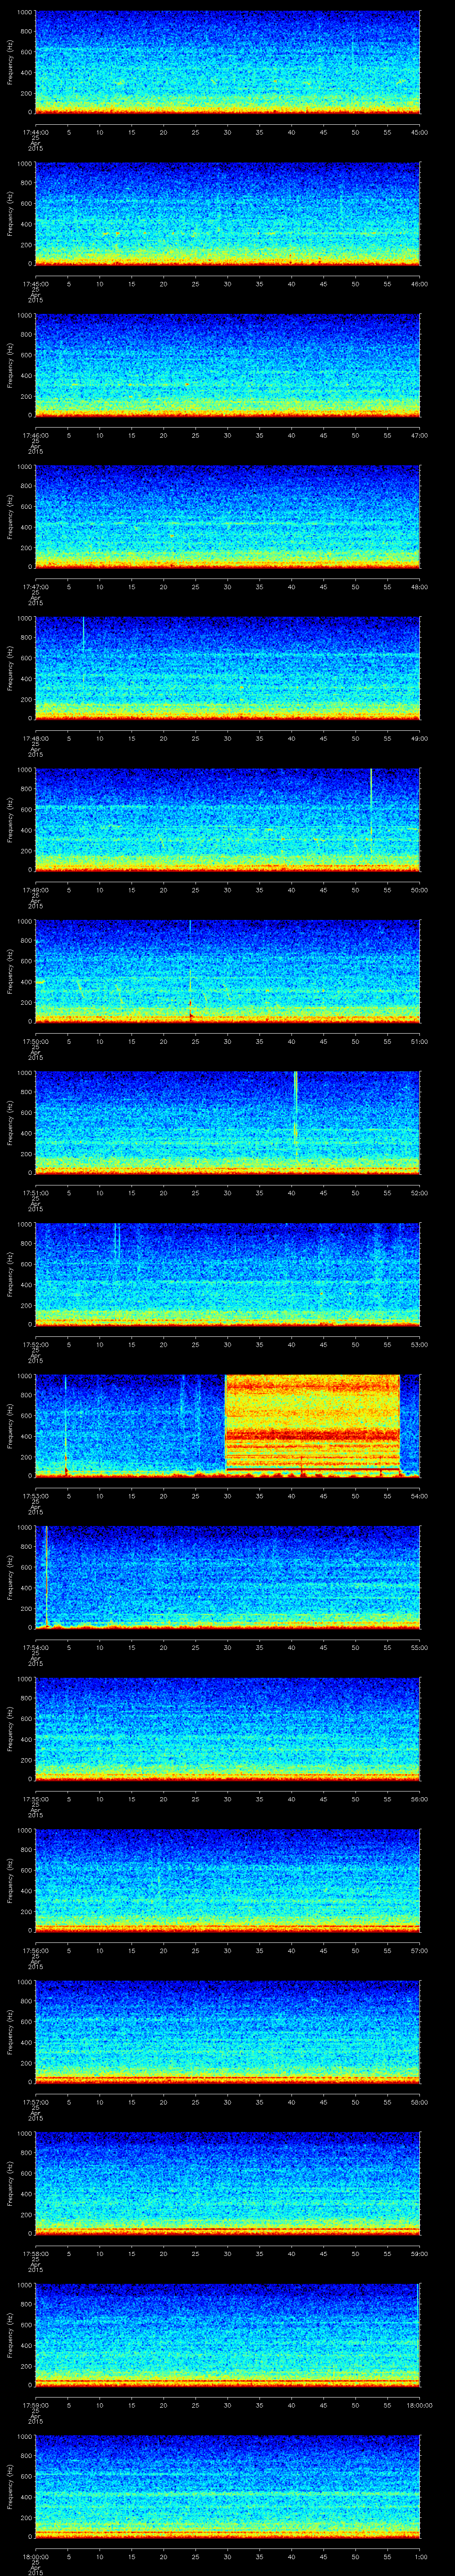Click the 17:57:00 start time label

pyautogui.click(x=35, y=2102)
